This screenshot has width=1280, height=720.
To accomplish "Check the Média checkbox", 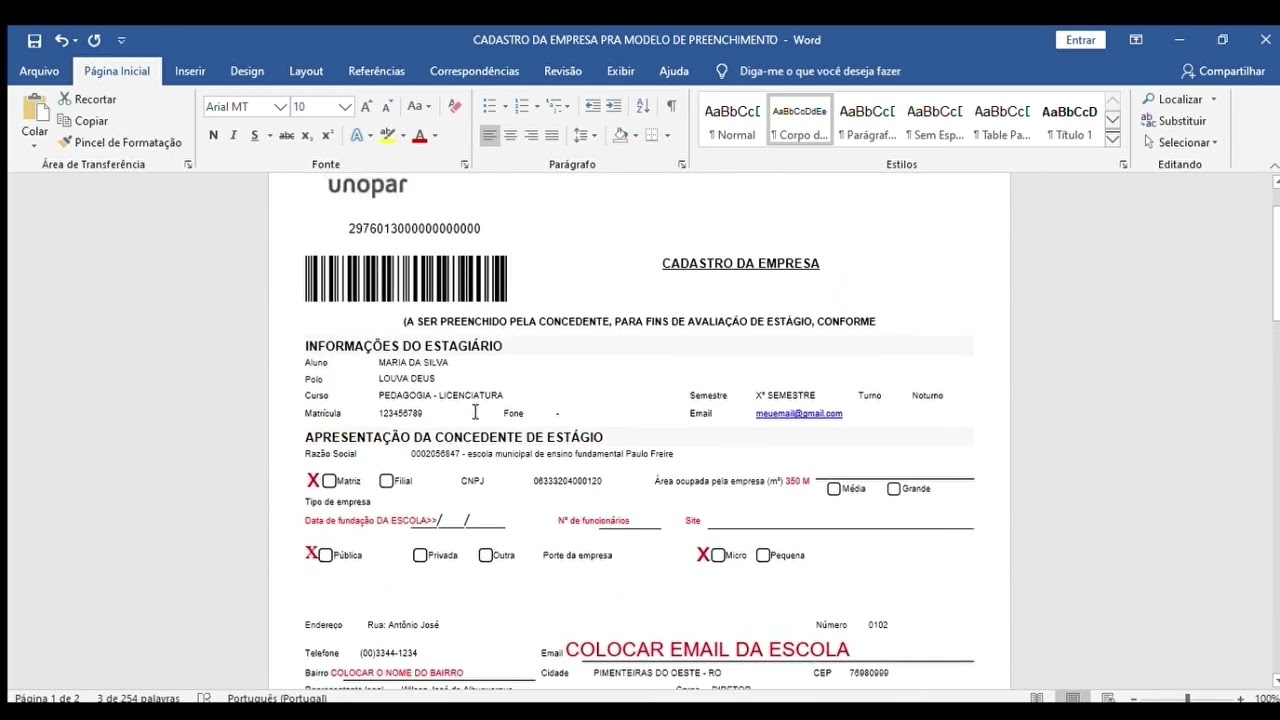I will point(834,489).
